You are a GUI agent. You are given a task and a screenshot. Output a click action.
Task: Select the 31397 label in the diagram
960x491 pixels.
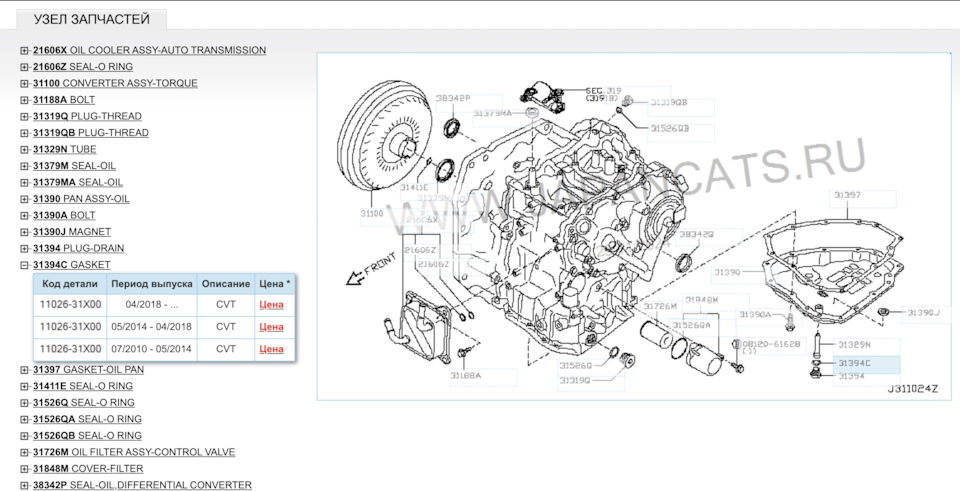point(847,197)
